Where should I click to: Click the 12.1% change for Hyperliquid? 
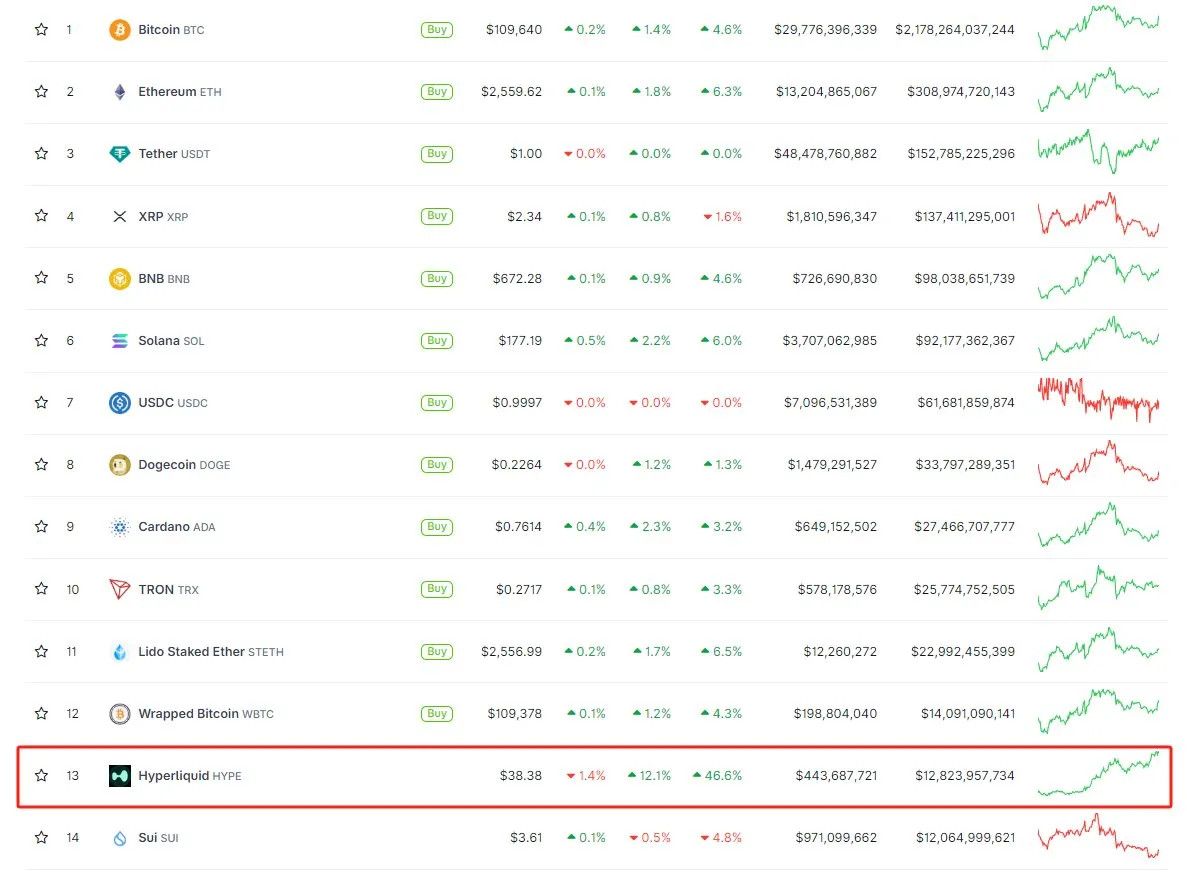650,776
